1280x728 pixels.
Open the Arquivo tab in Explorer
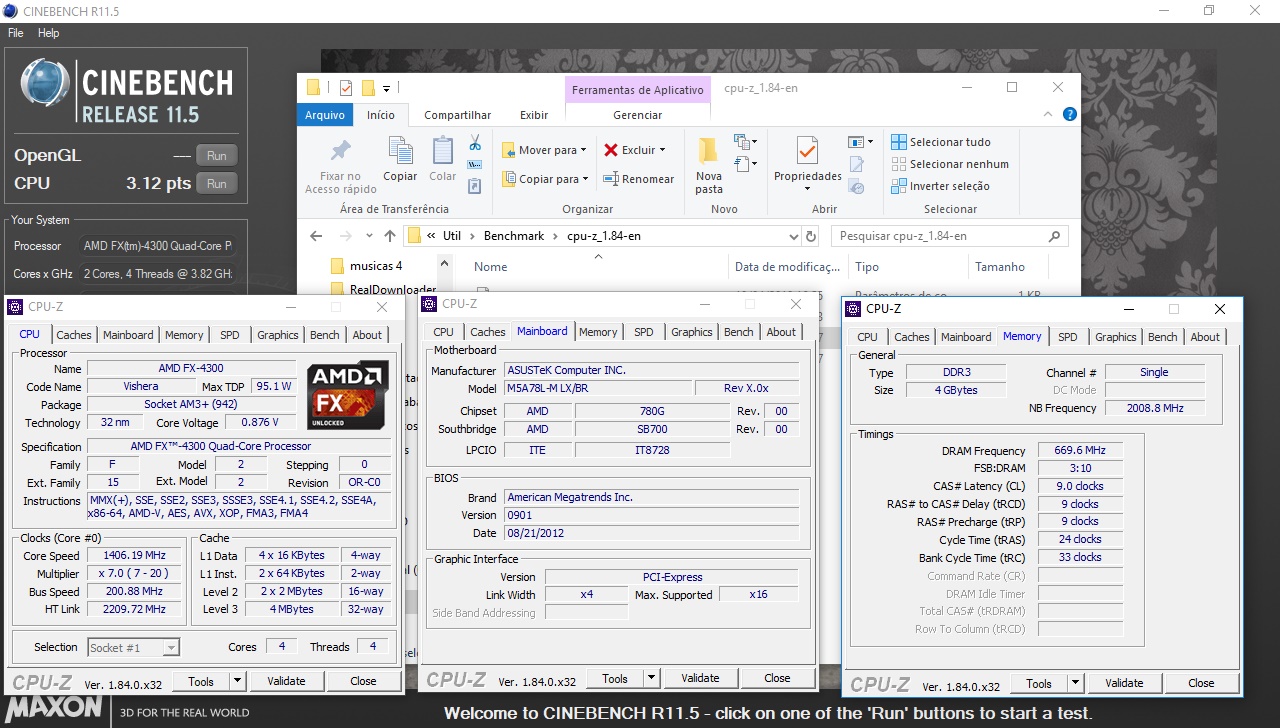325,115
